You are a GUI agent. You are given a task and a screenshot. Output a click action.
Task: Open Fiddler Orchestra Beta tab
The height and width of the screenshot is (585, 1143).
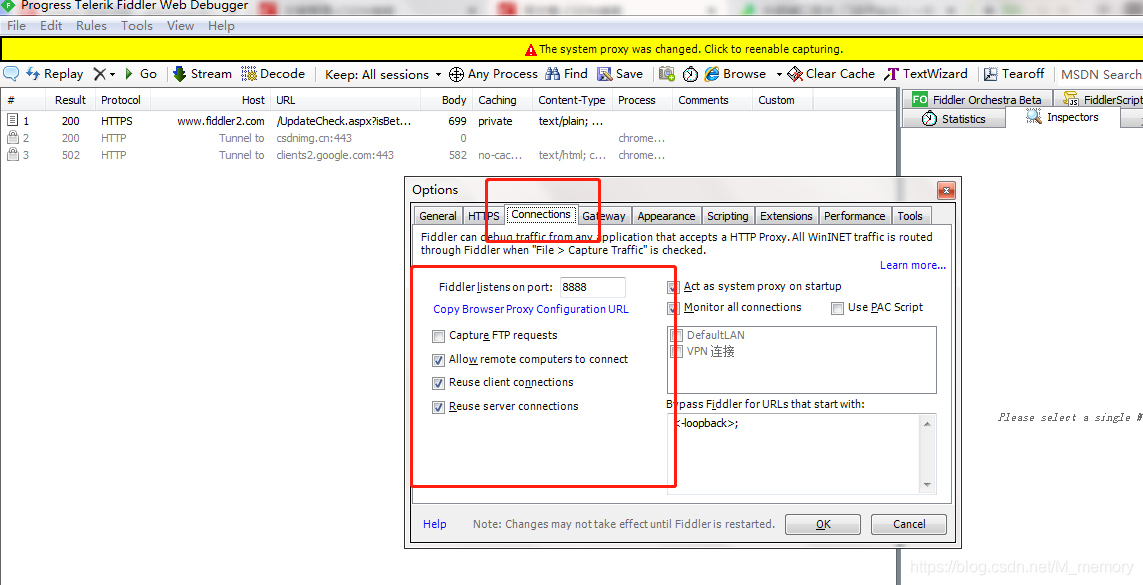point(977,99)
